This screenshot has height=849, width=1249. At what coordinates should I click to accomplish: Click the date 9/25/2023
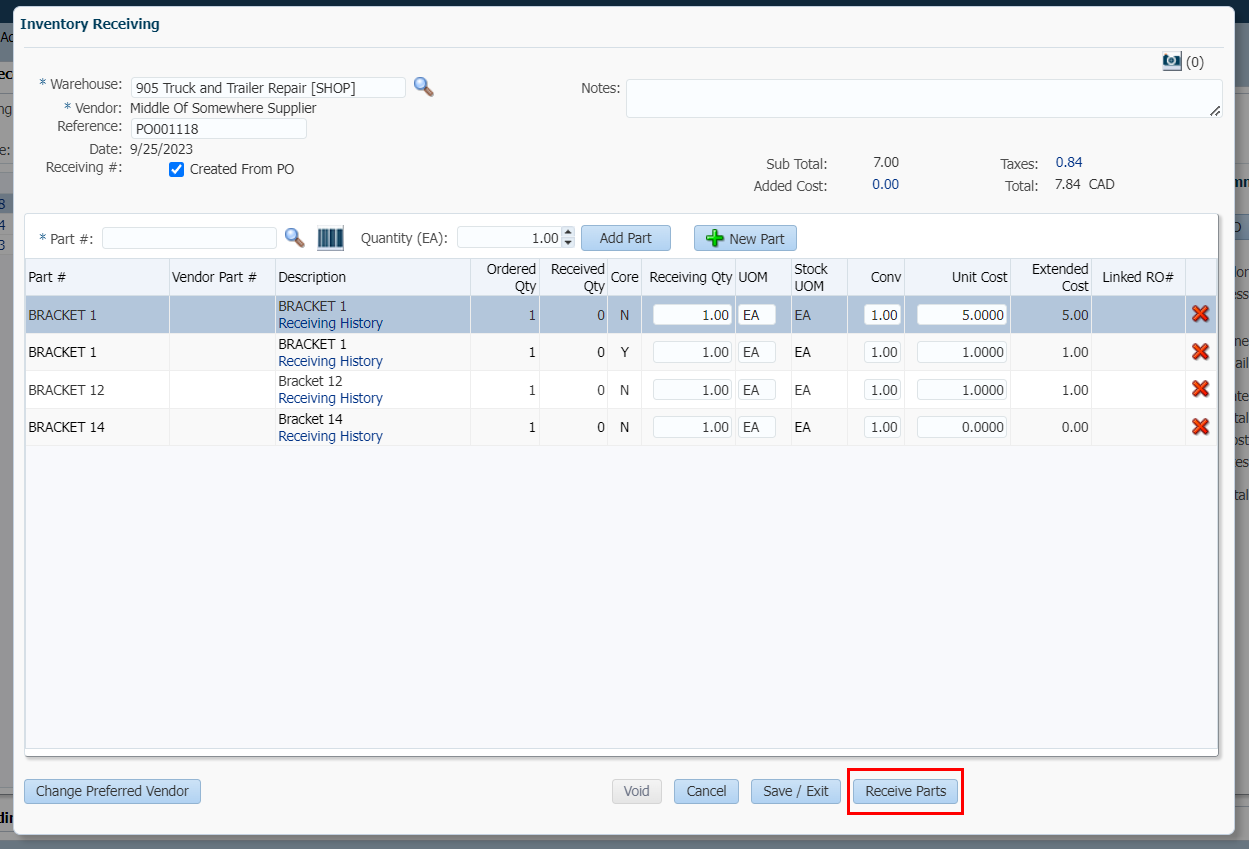pyautogui.click(x=161, y=149)
